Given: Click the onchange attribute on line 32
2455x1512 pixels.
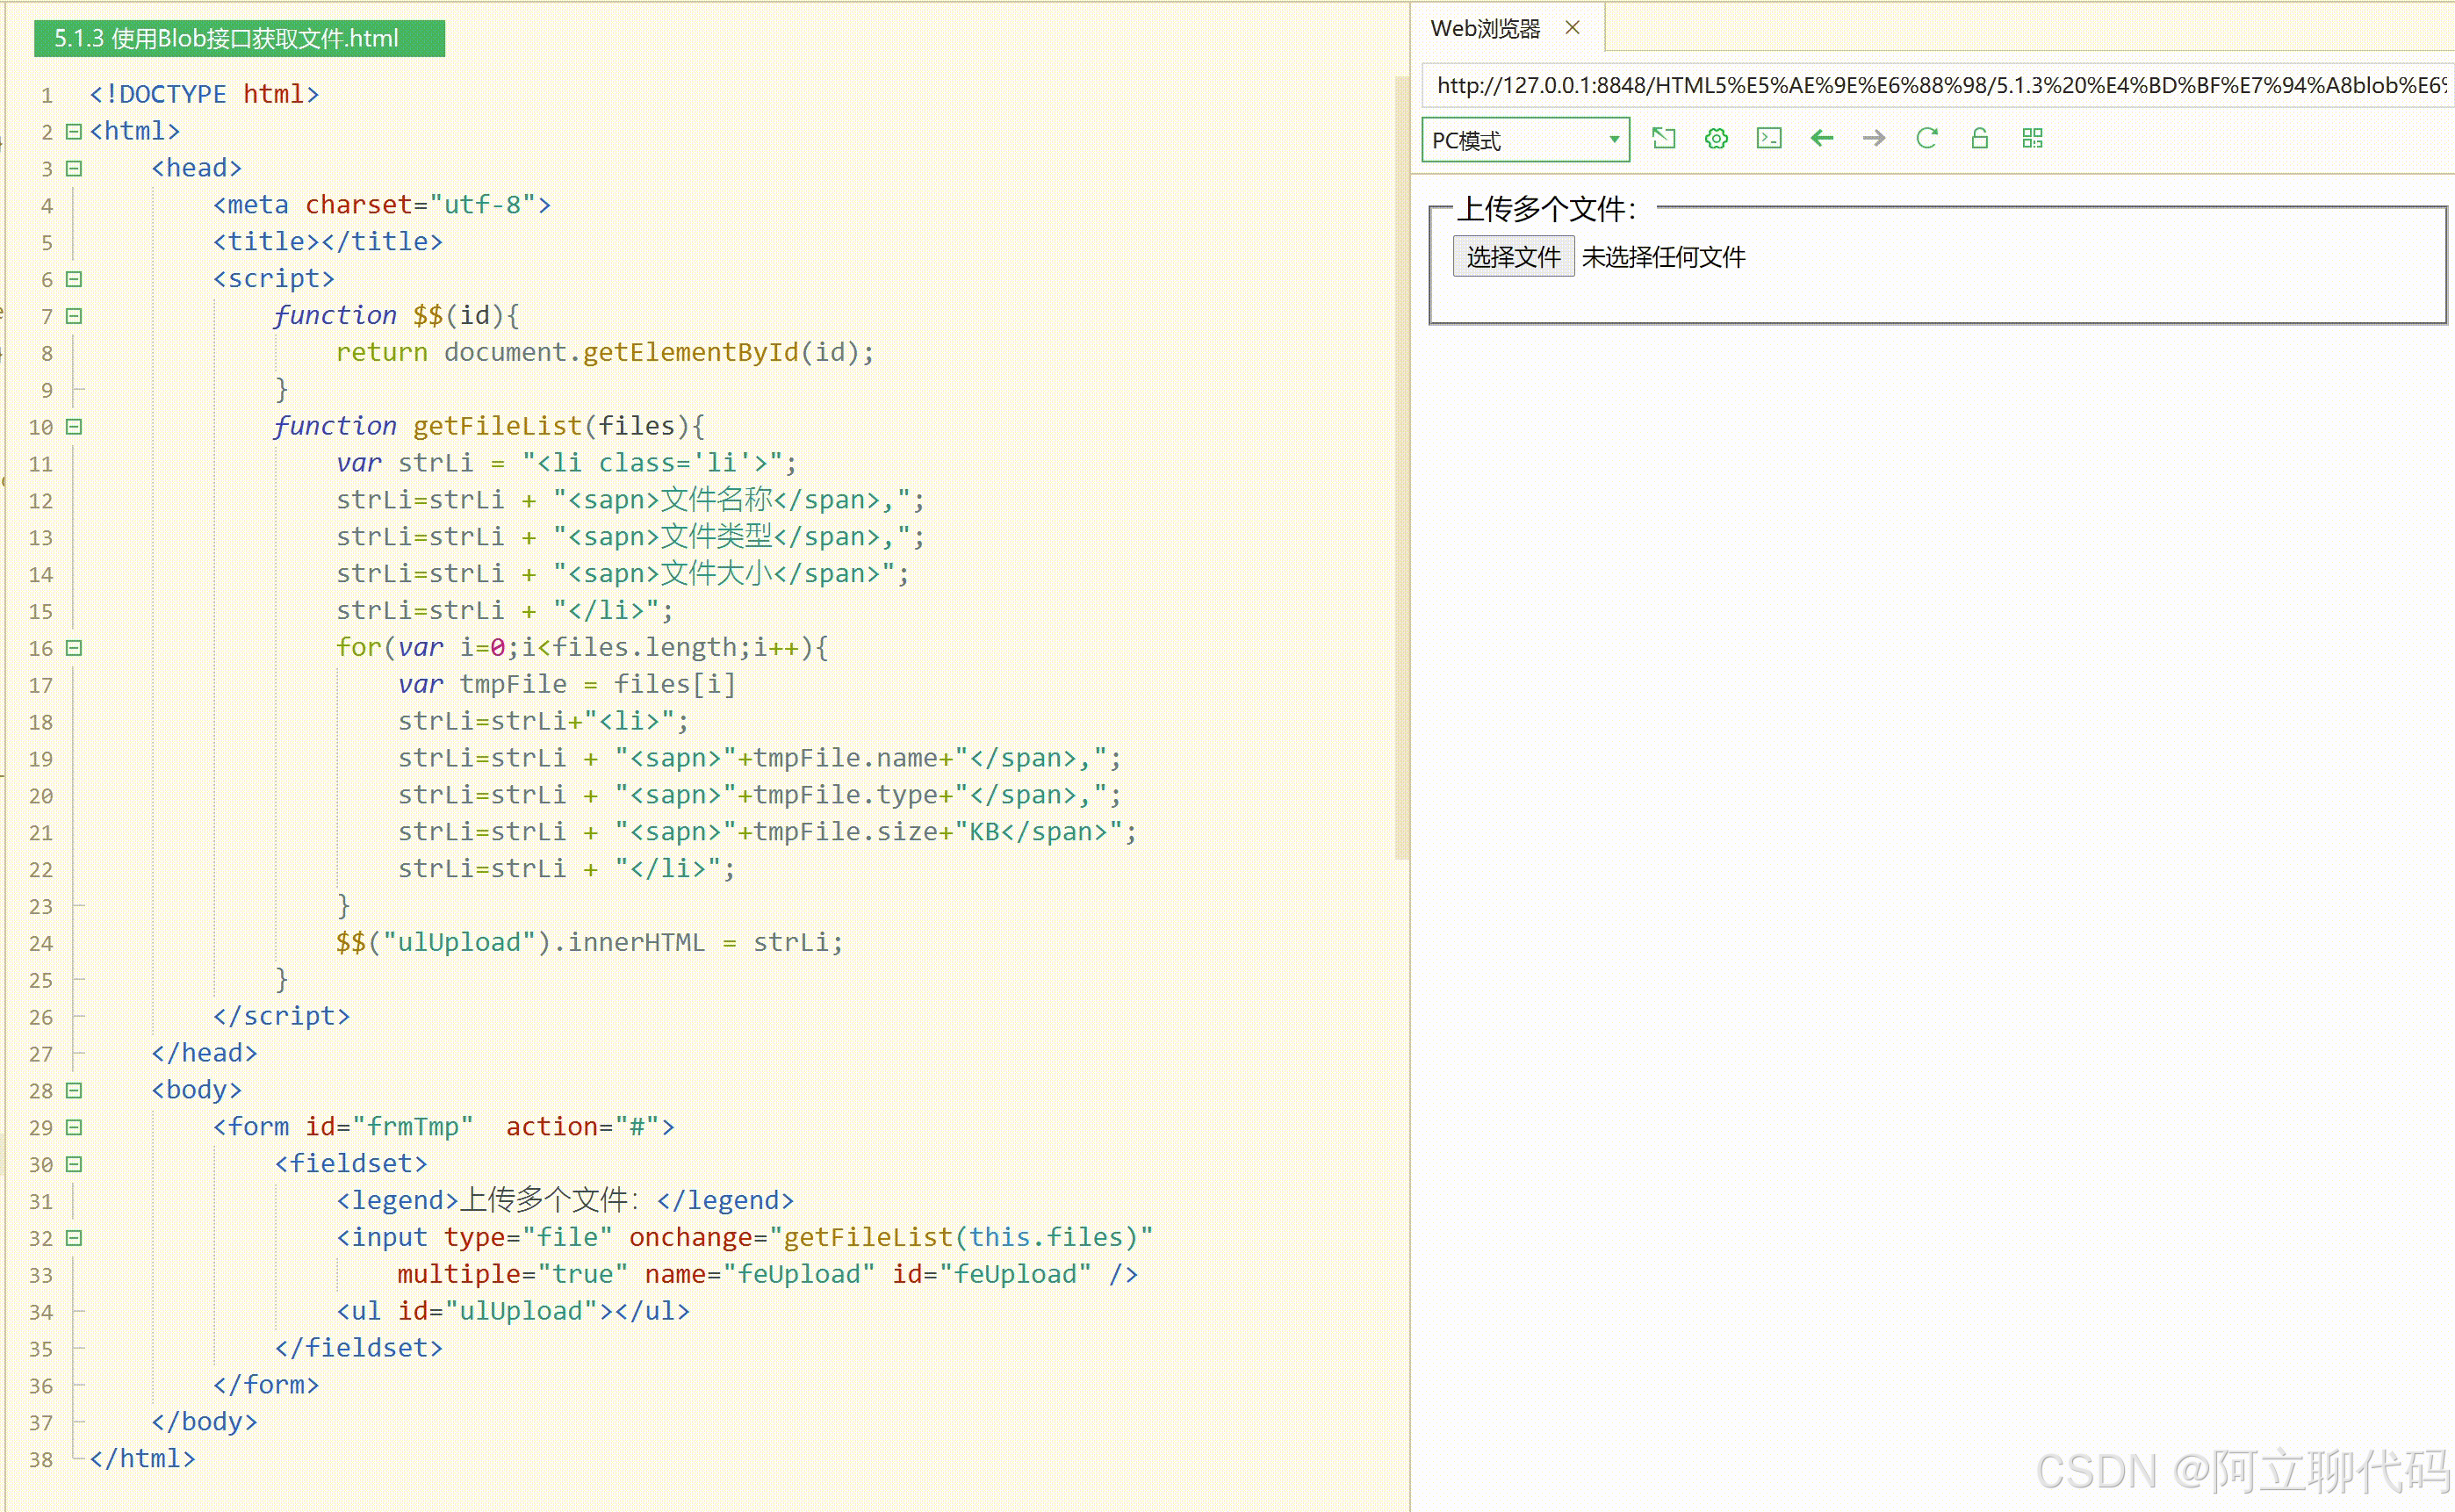Looking at the screenshot, I should (890, 1237).
